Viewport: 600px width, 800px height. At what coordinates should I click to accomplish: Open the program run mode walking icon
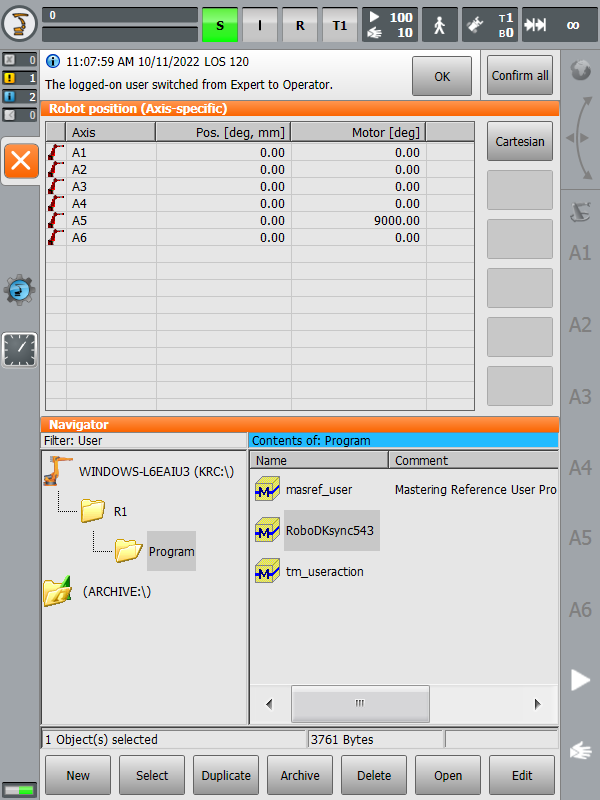tap(440, 25)
